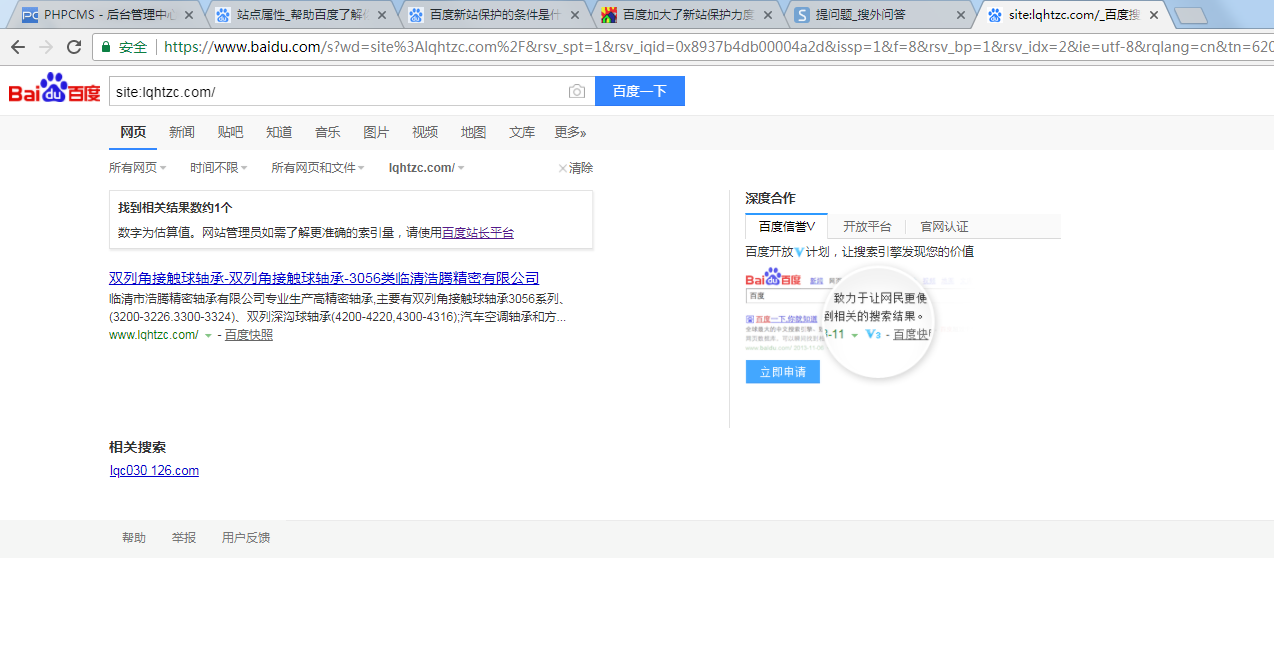Open 百度快照 of the search result
The height and width of the screenshot is (668, 1274).
pyautogui.click(x=248, y=335)
